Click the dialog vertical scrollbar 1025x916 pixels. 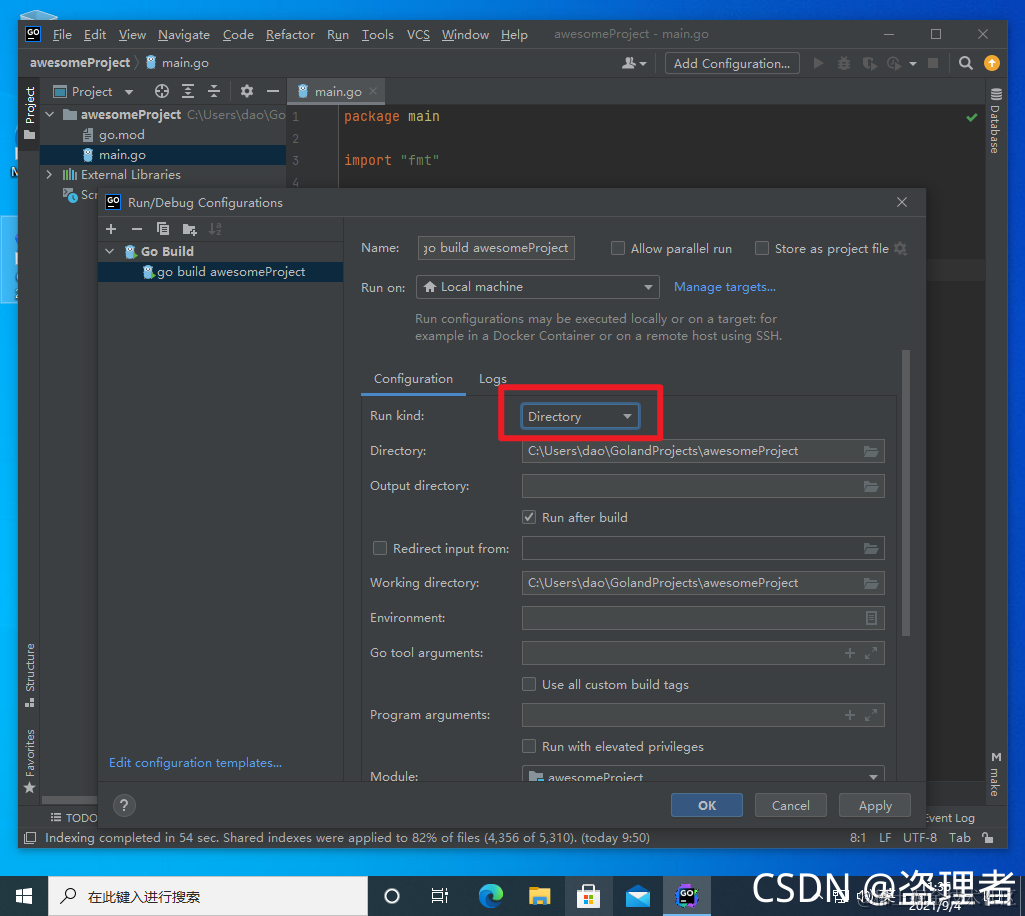click(x=905, y=493)
